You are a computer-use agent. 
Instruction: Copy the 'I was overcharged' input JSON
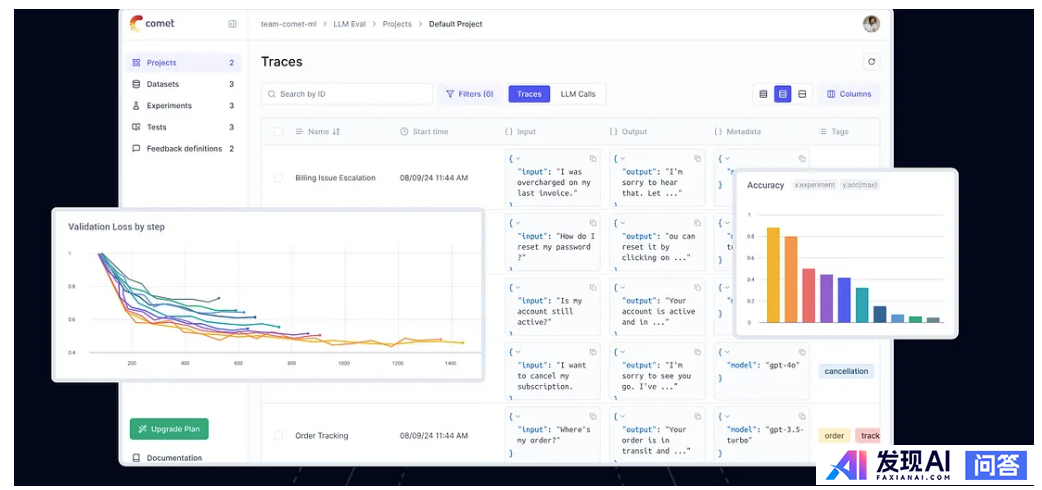click(592, 159)
